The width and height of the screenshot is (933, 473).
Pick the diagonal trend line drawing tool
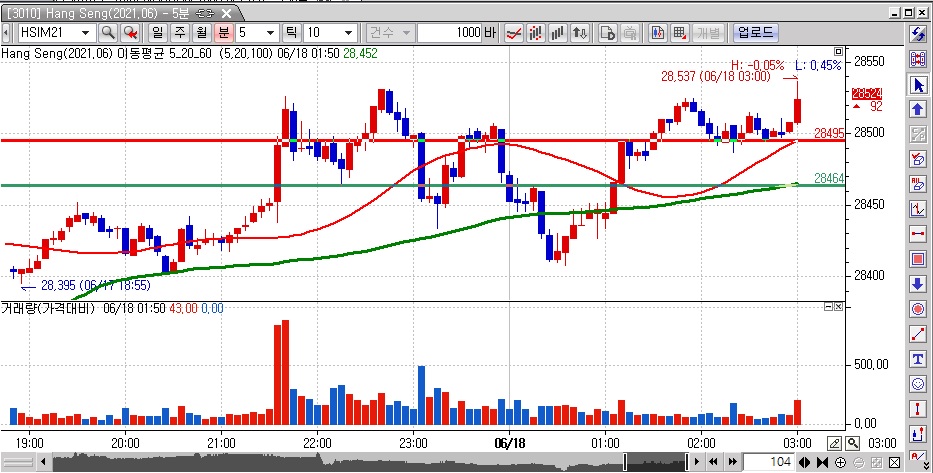click(x=917, y=334)
